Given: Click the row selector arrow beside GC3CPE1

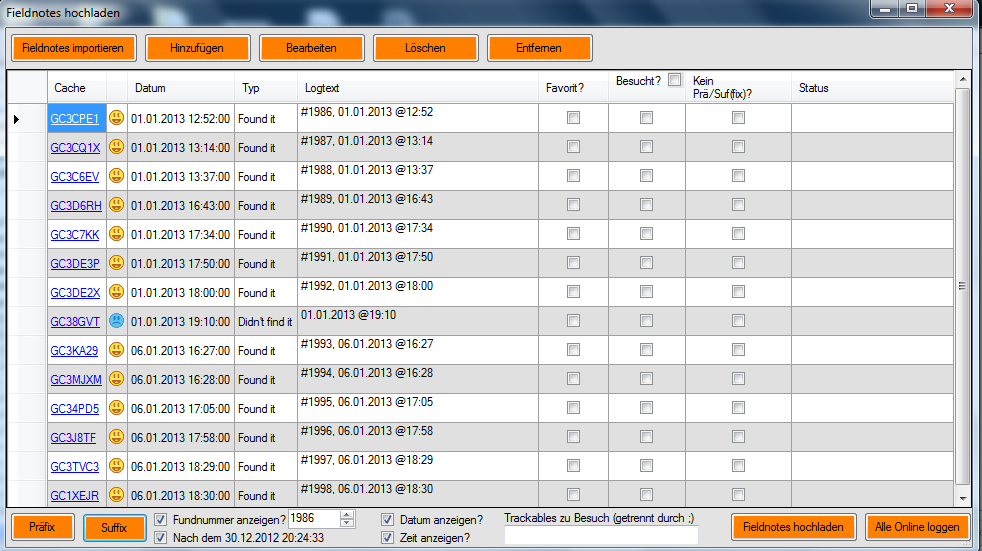Looking at the screenshot, I should pyautogui.click(x=16, y=119).
